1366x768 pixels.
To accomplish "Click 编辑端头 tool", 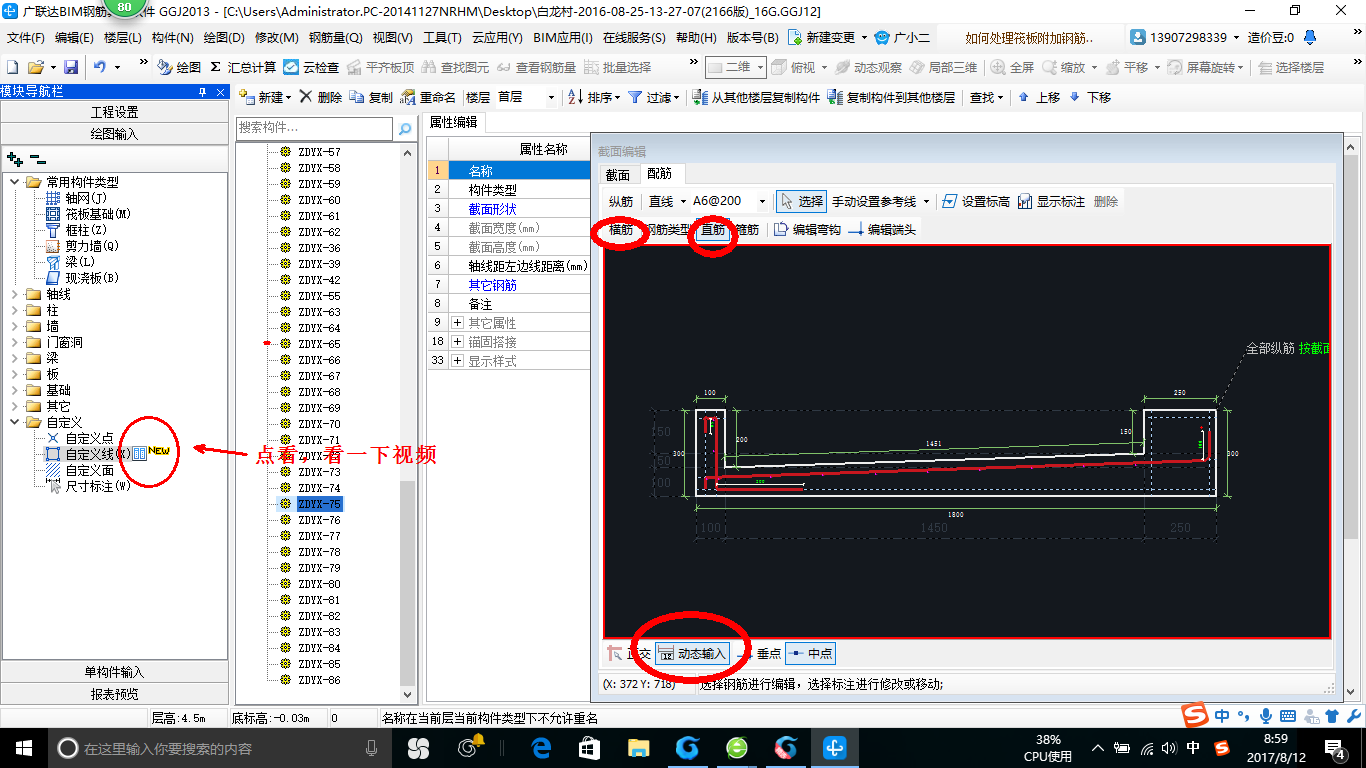I will (x=882, y=229).
